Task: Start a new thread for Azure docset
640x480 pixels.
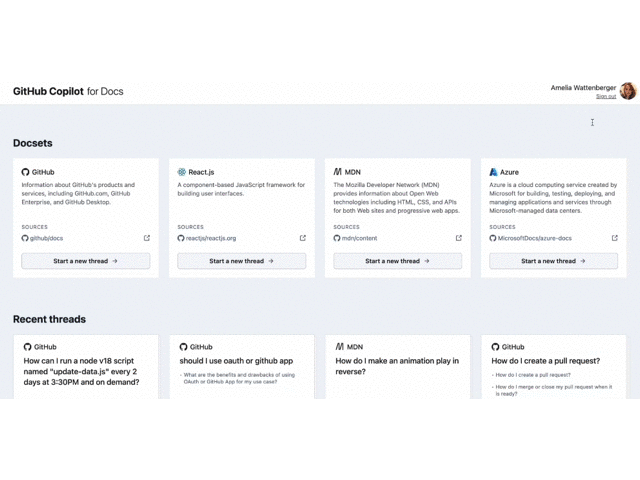Action: click(x=553, y=261)
